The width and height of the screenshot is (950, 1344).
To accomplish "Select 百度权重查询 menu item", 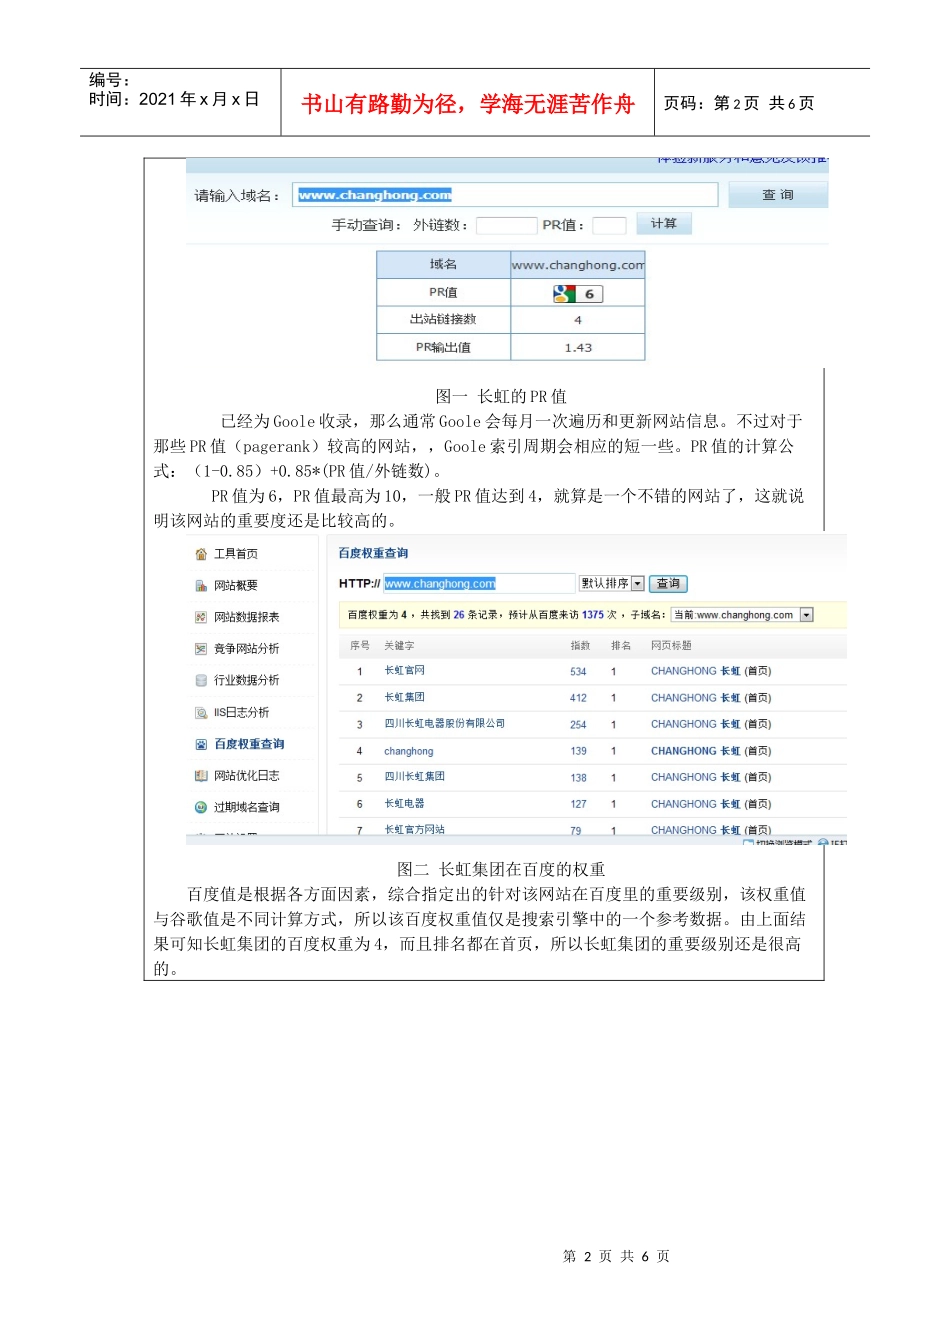I will coord(249,744).
